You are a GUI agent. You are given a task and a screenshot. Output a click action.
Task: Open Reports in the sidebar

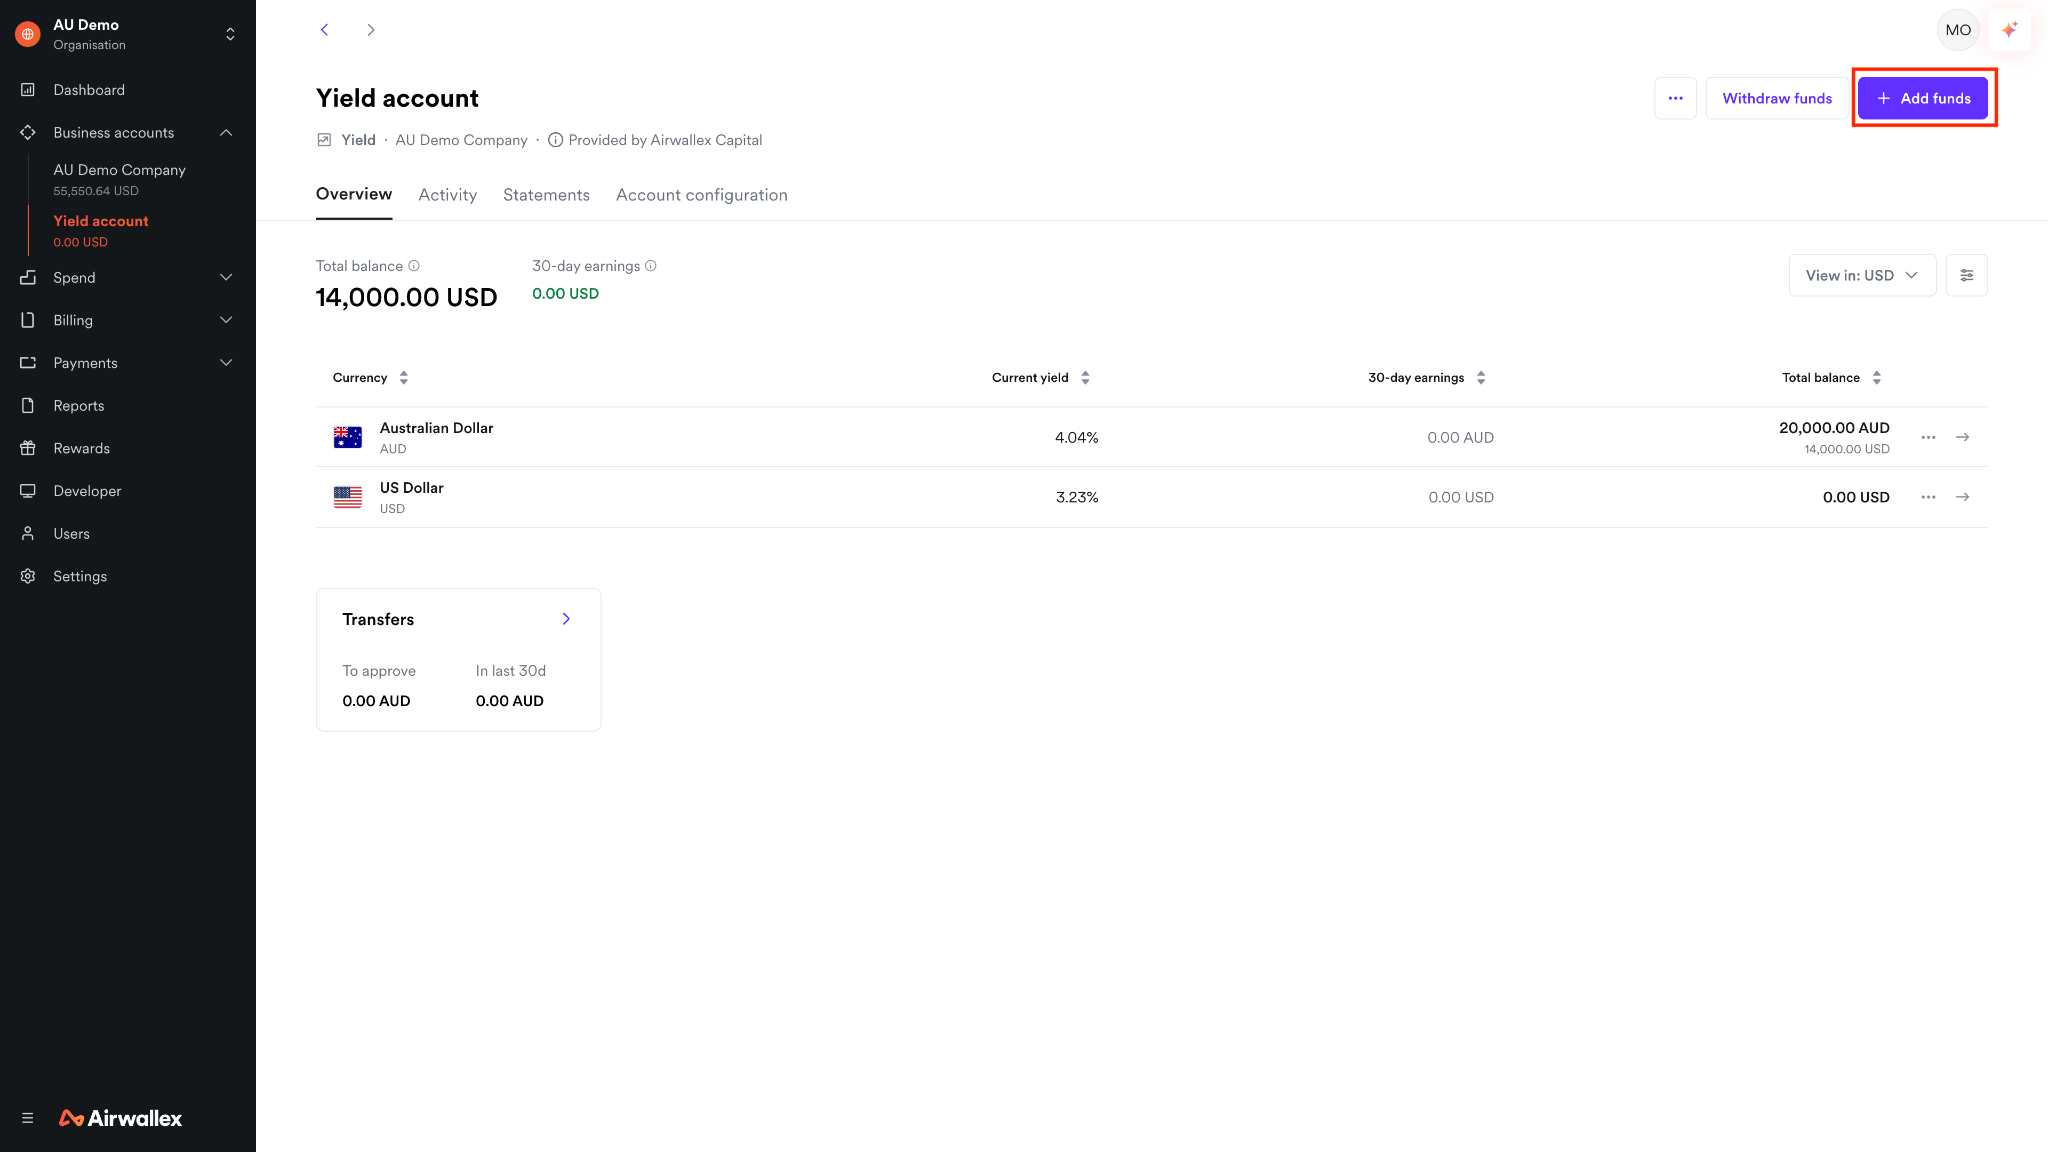click(x=79, y=406)
